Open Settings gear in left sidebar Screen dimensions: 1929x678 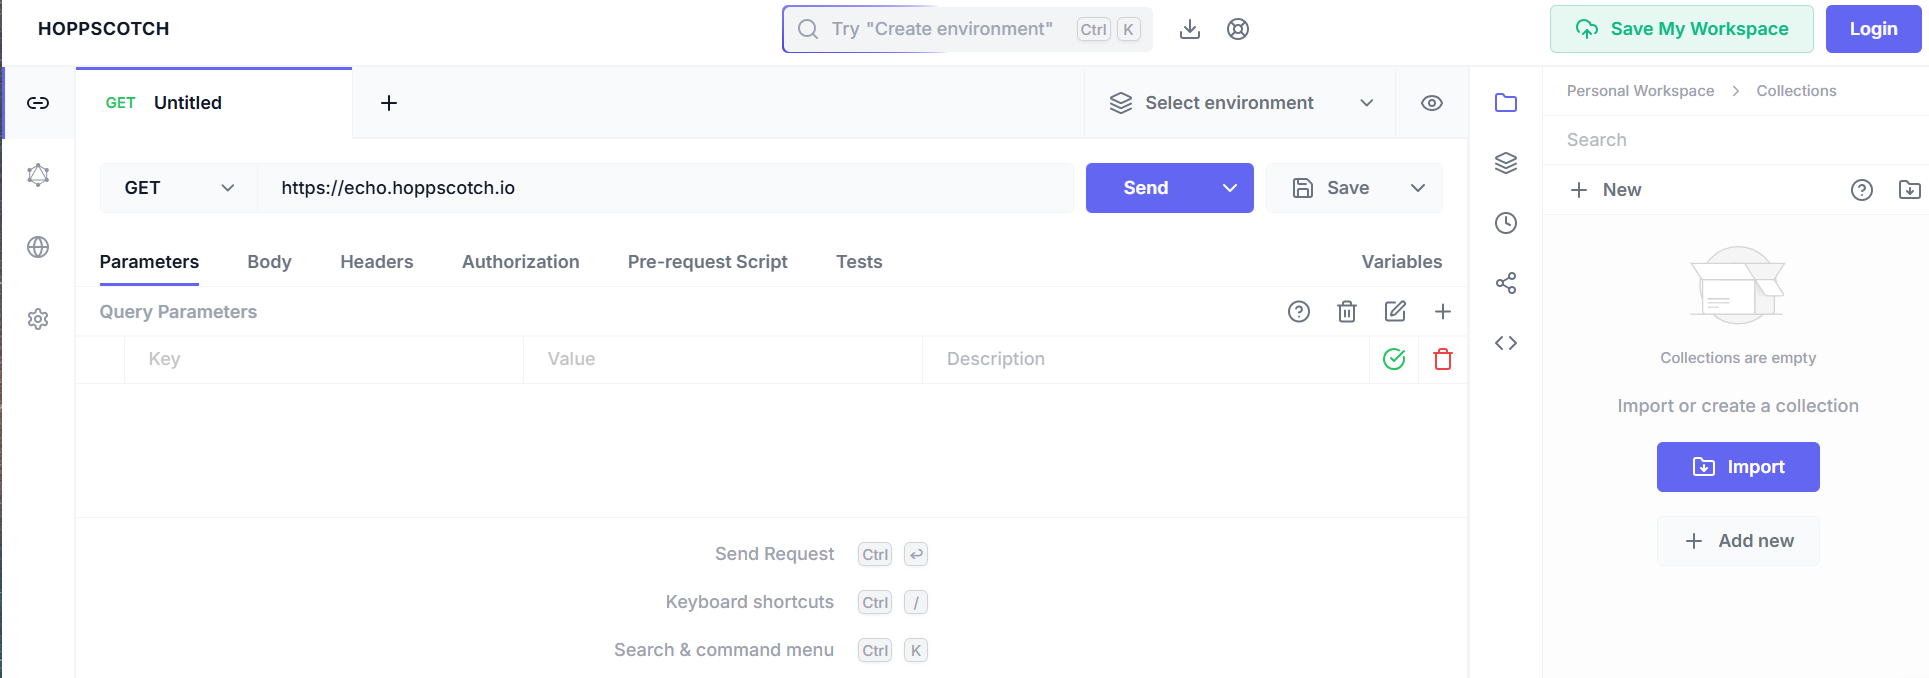pos(38,319)
